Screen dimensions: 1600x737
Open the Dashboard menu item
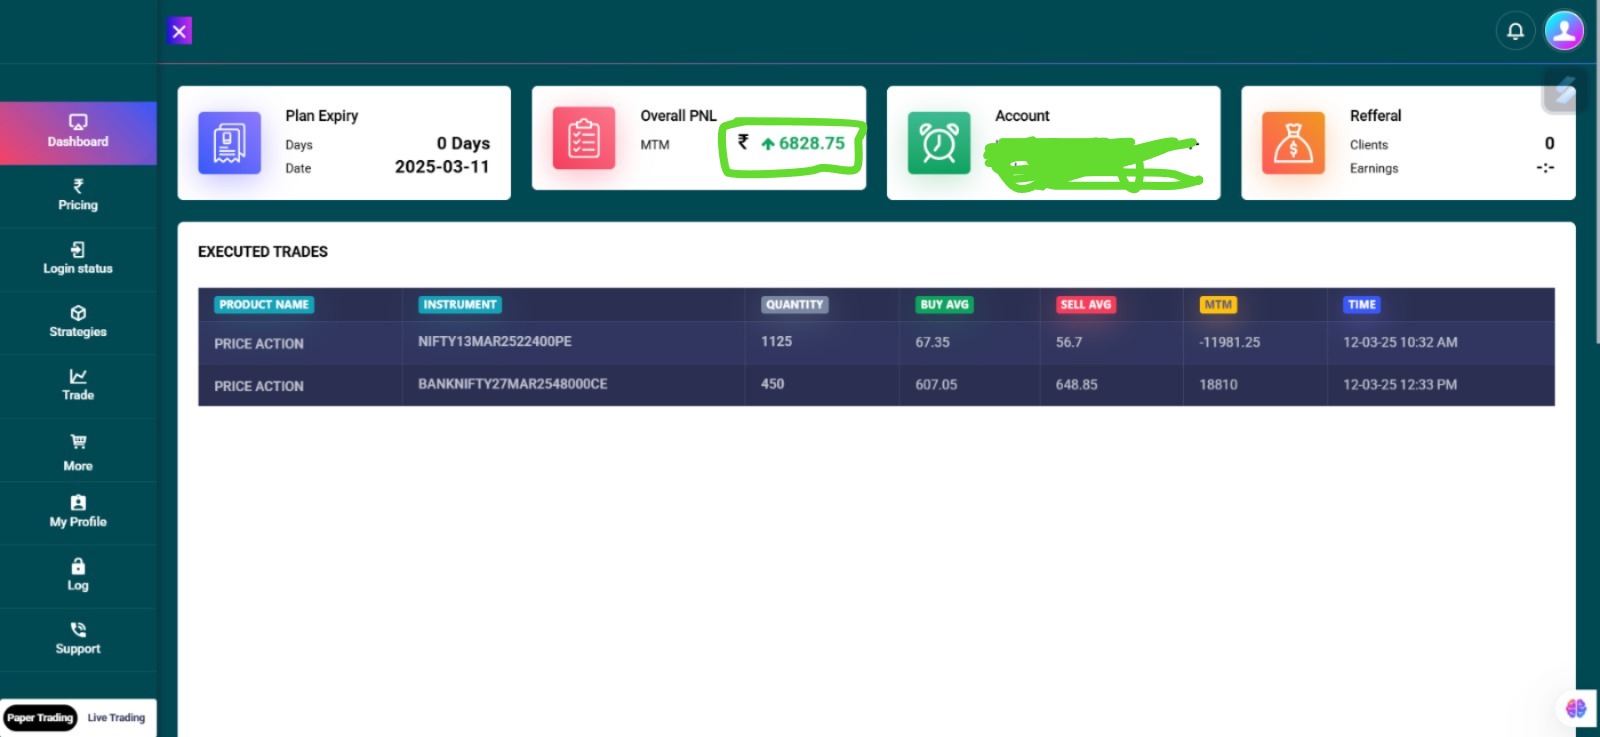pyautogui.click(x=78, y=132)
